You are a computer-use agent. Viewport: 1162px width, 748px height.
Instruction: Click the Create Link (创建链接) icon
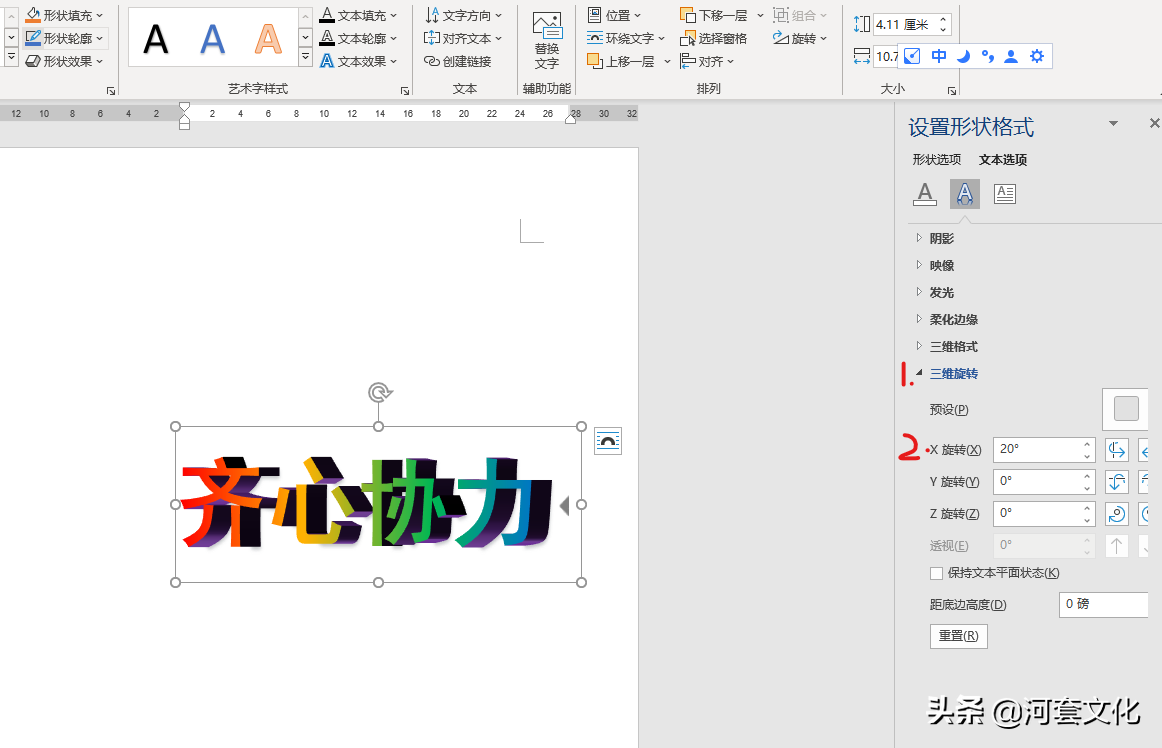pos(458,61)
